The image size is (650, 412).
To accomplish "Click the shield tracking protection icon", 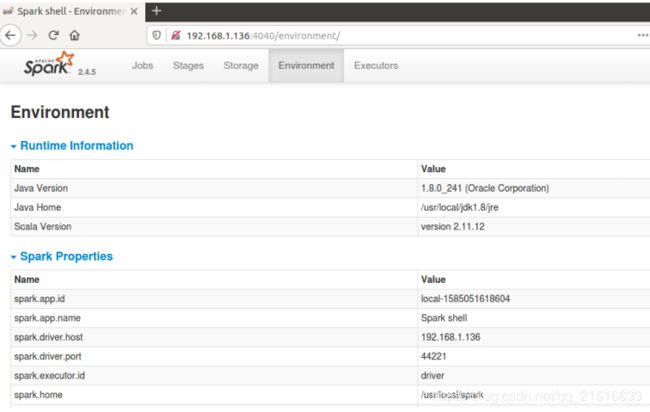I will [156, 36].
